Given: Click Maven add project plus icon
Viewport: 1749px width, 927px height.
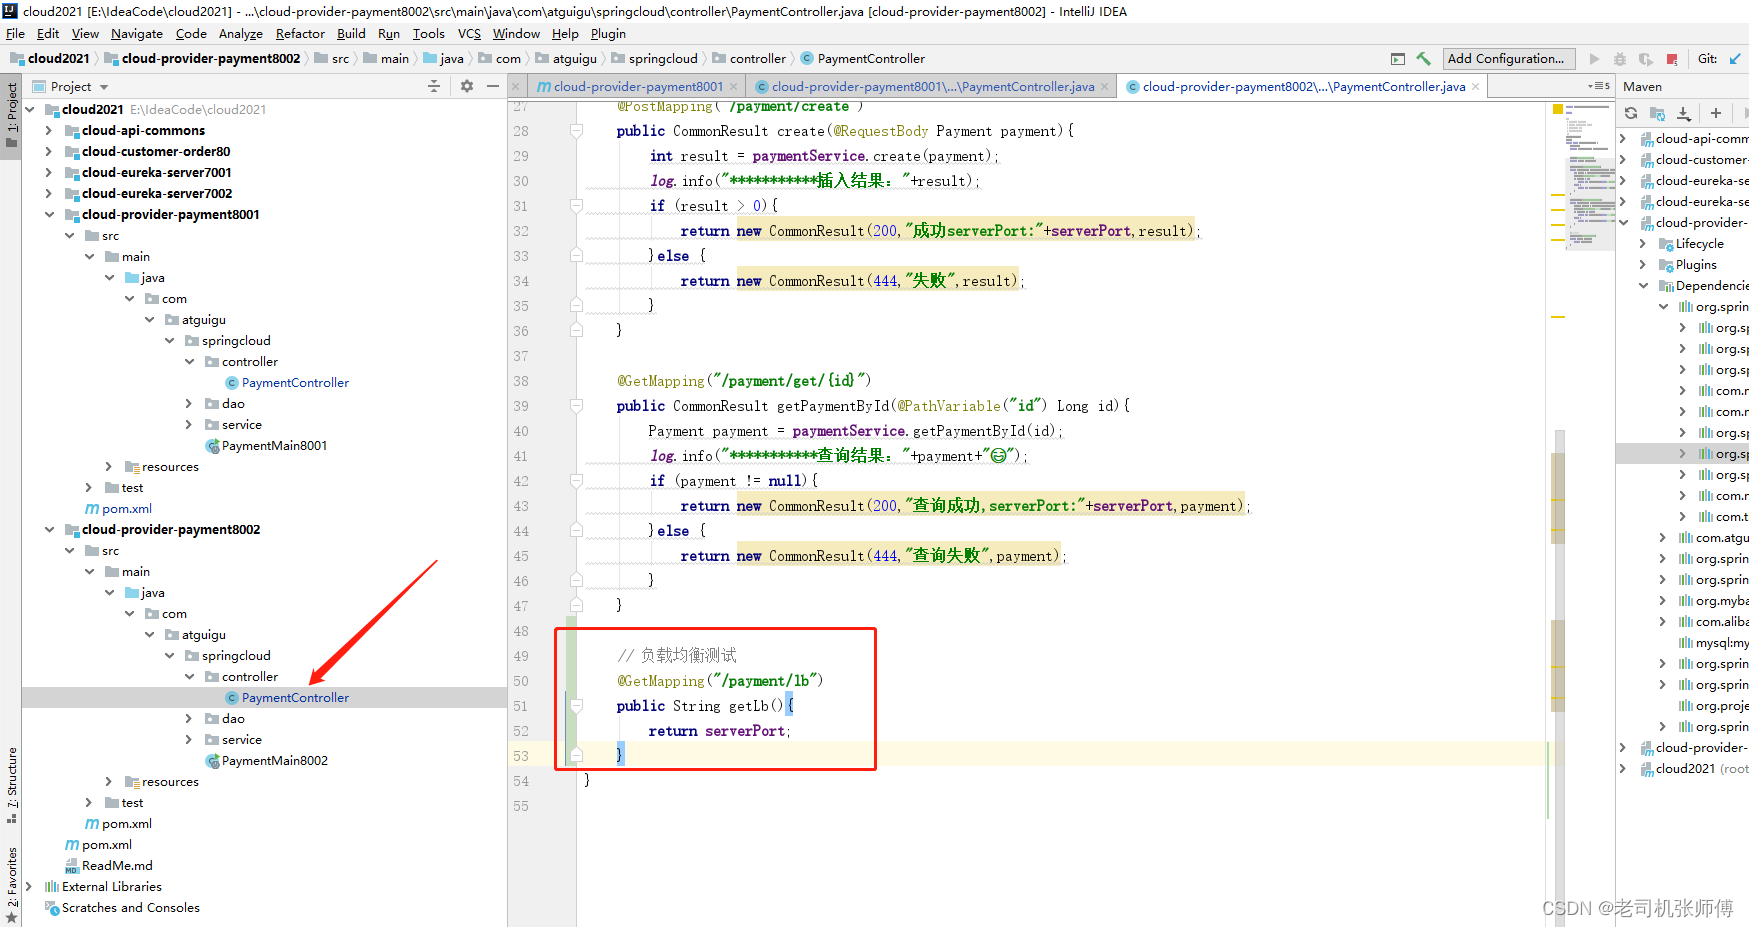Looking at the screenshot, I should click(1716, 113).
